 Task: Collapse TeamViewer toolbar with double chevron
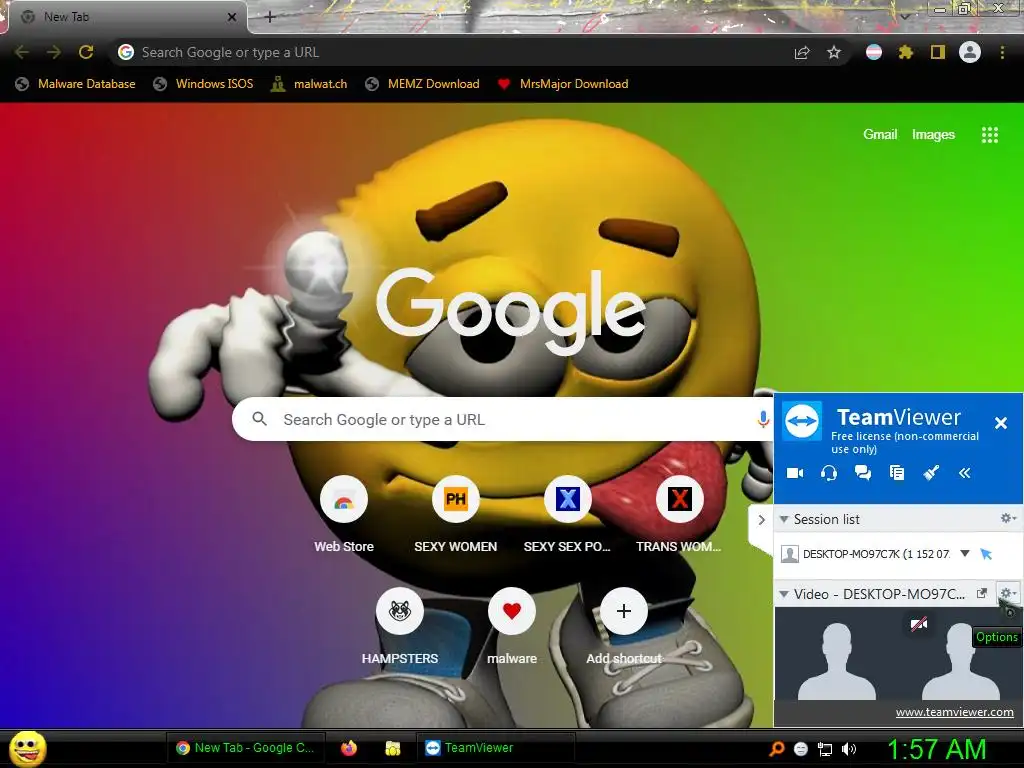(x=965, y=473)
